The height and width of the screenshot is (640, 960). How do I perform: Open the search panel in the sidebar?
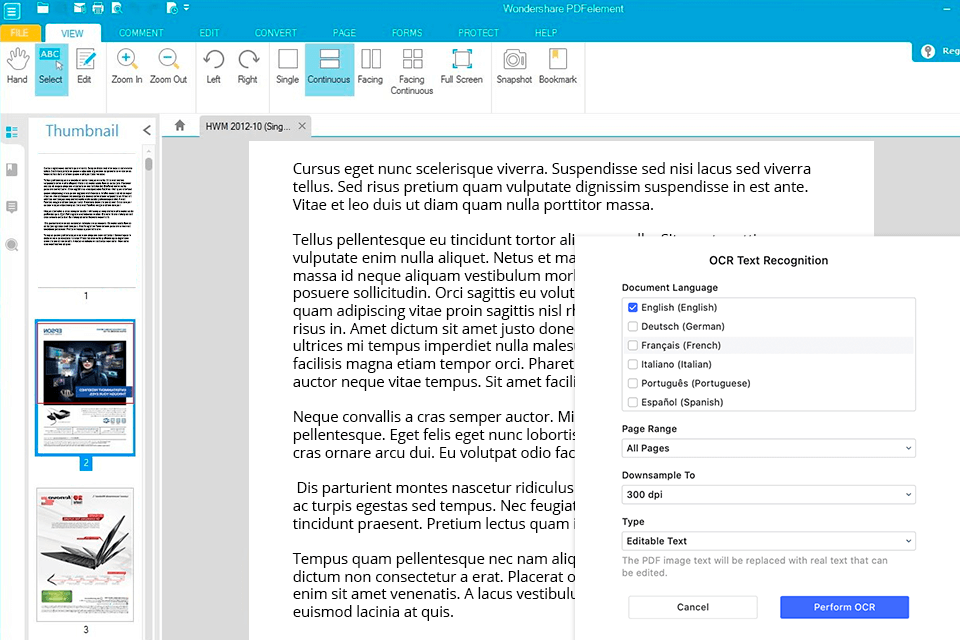pyautogui.click(x=12, y=245)
